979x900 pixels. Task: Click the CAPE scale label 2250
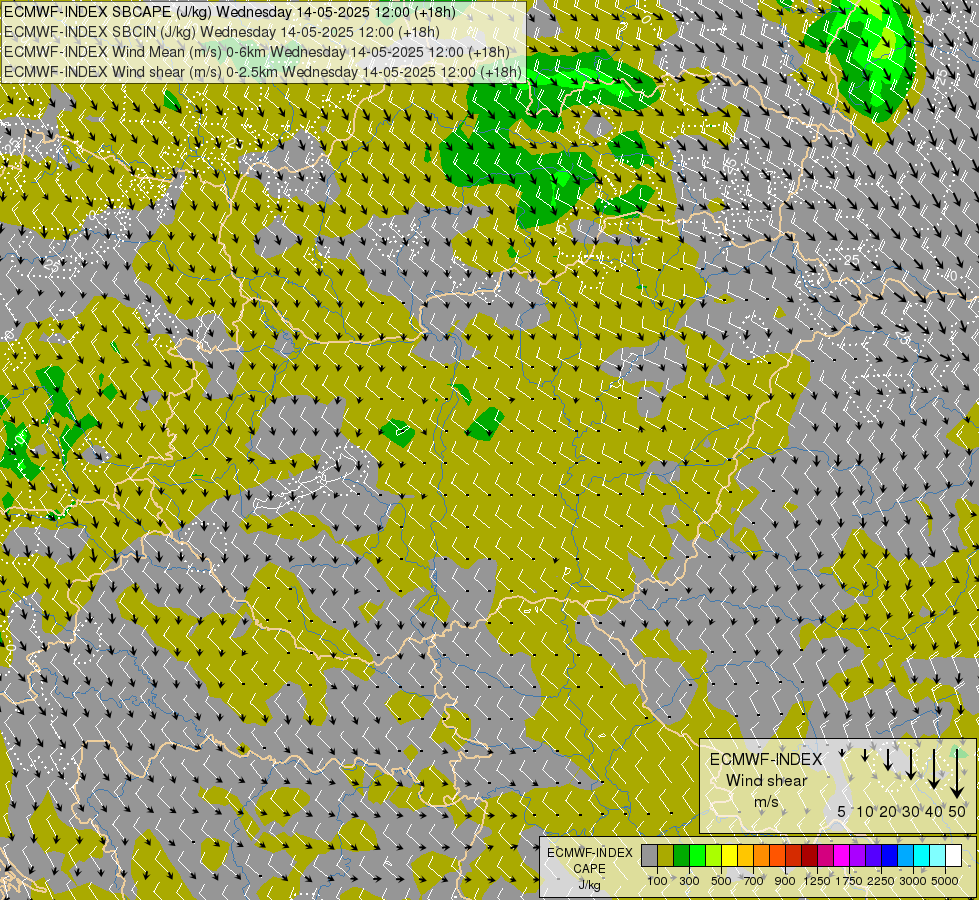coord(880,881)
